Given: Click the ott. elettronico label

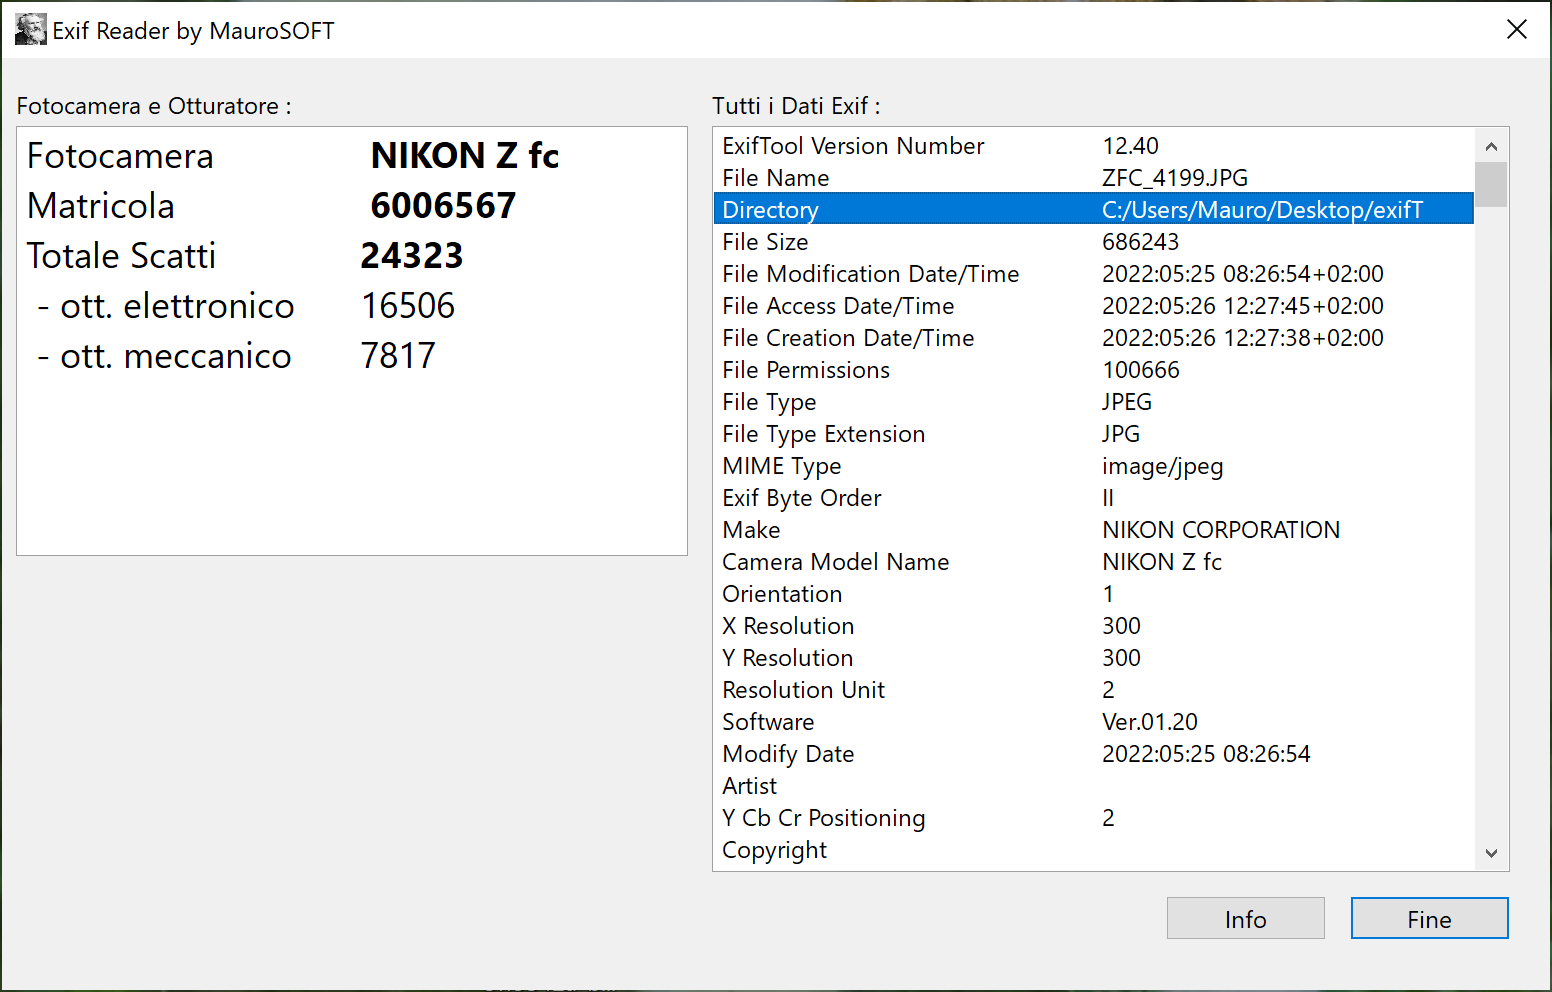Looking at the screenshot, I should 166,306.
